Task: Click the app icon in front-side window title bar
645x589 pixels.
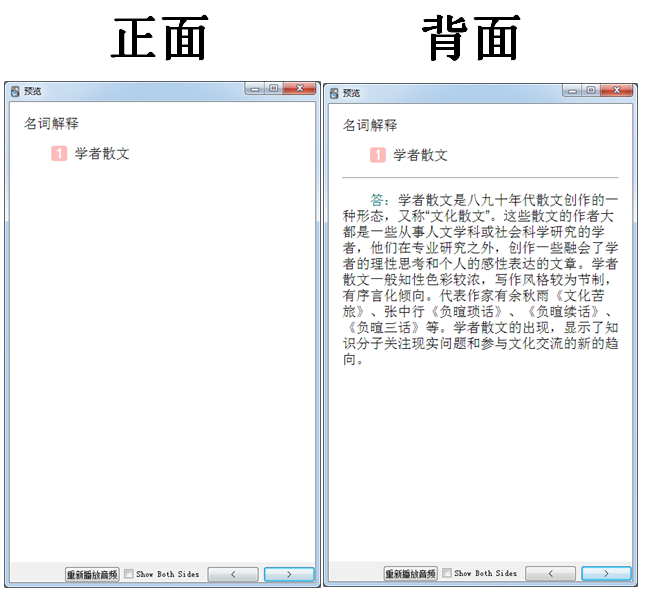Action: 15,91
